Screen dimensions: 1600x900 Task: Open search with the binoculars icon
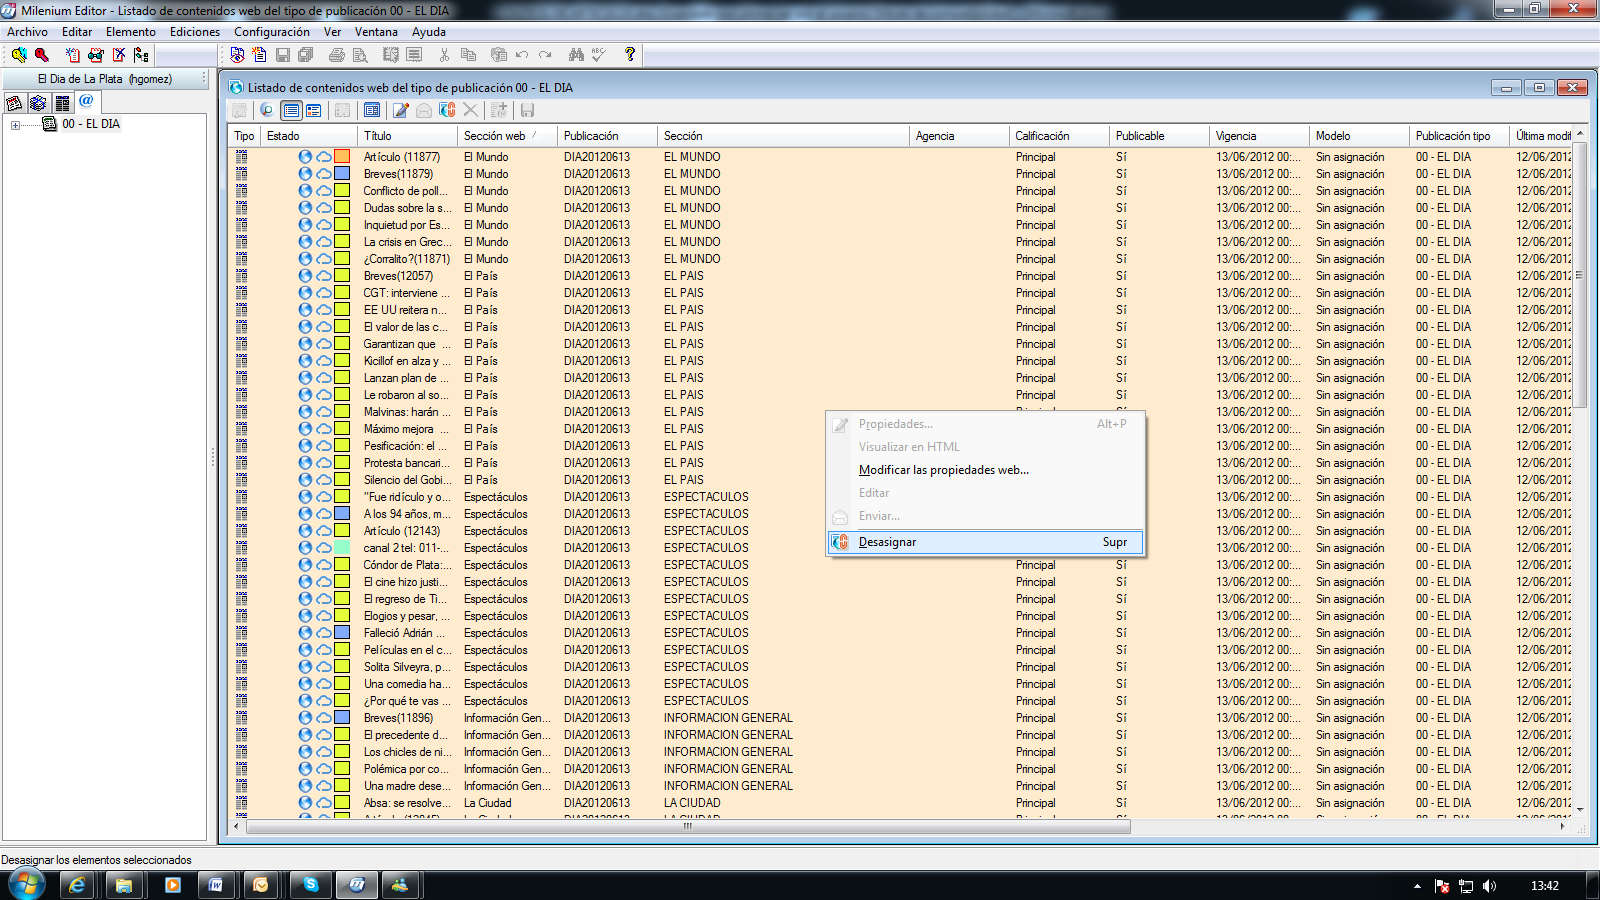[575, 55]
